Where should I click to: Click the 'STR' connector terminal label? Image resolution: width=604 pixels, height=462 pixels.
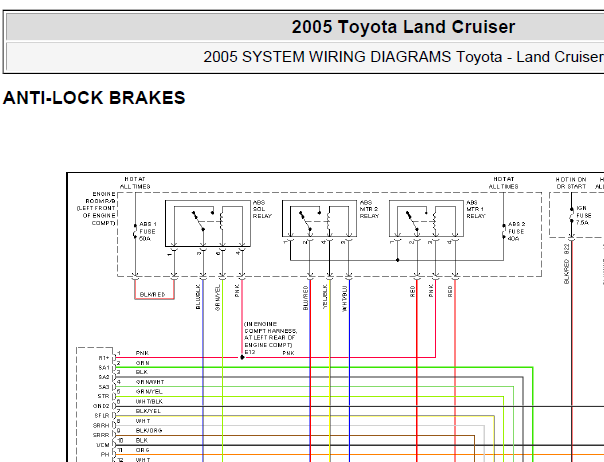coord(104,396)
